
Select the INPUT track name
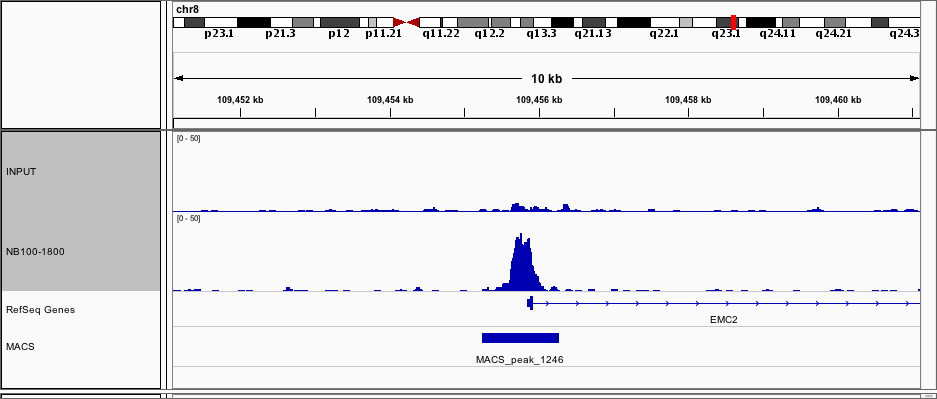[21, 172]
